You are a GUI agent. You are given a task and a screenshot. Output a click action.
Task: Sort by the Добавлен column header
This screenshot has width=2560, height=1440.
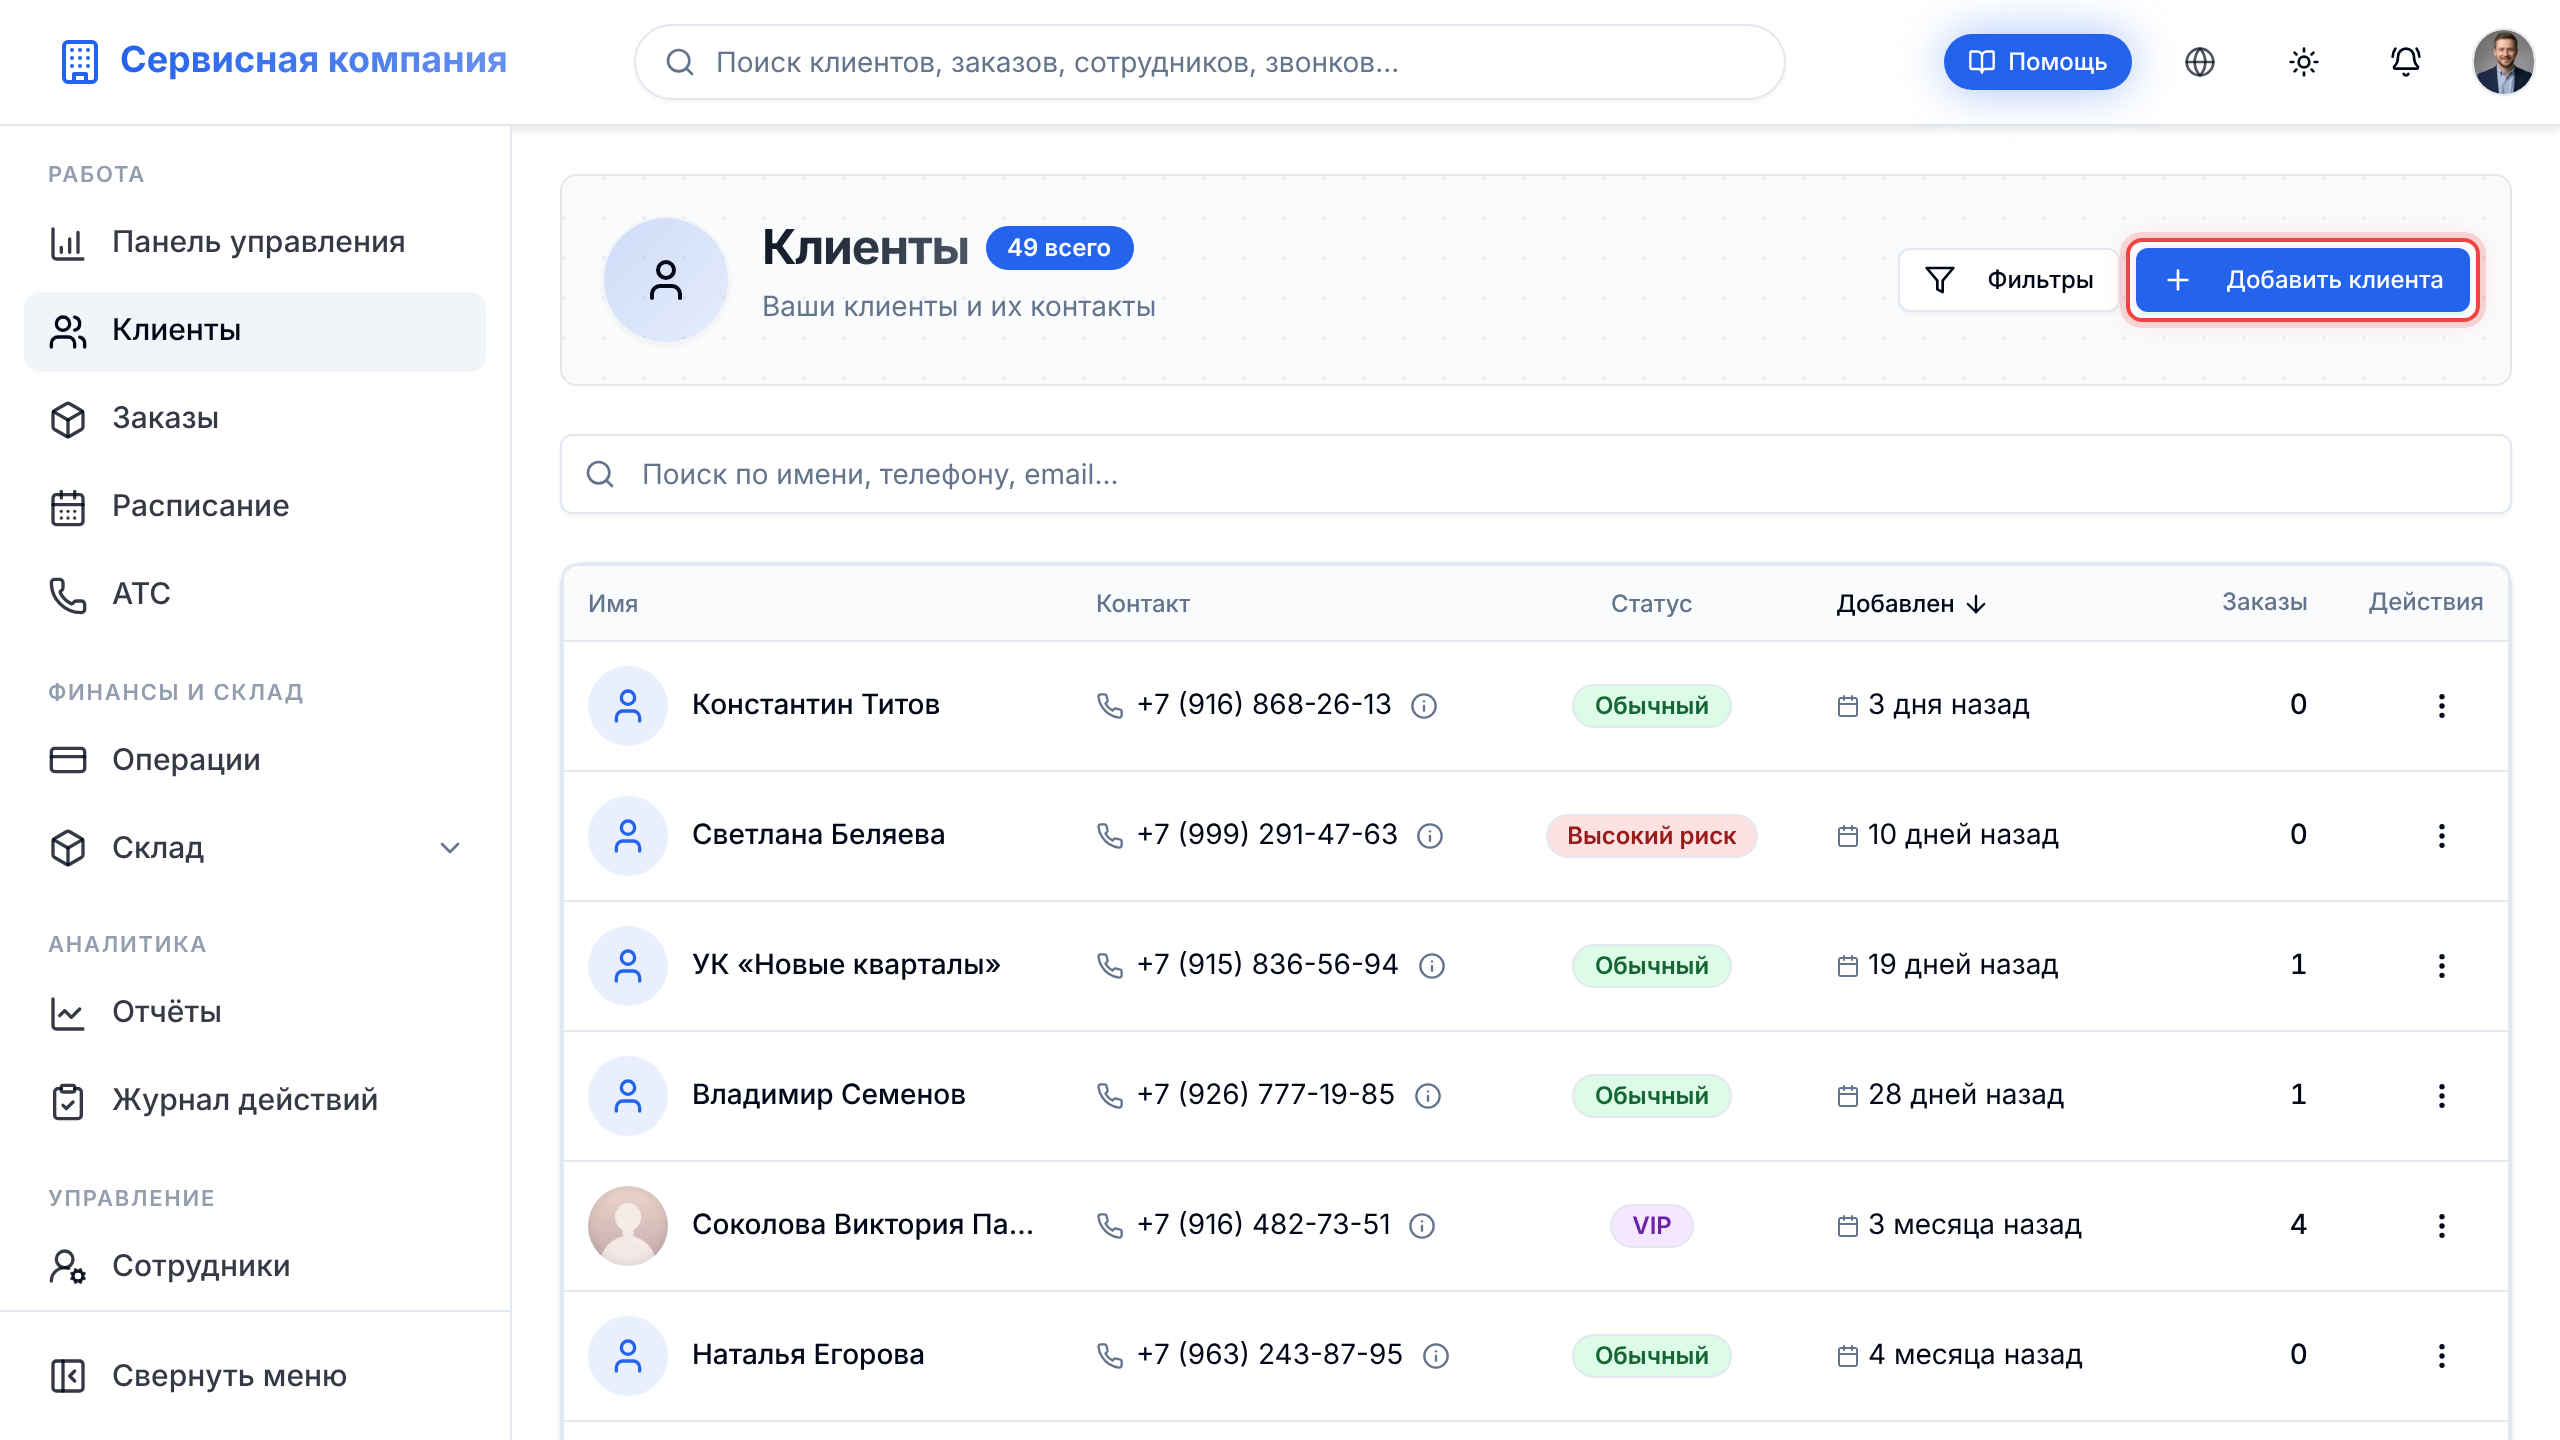tap(1910, 604)
